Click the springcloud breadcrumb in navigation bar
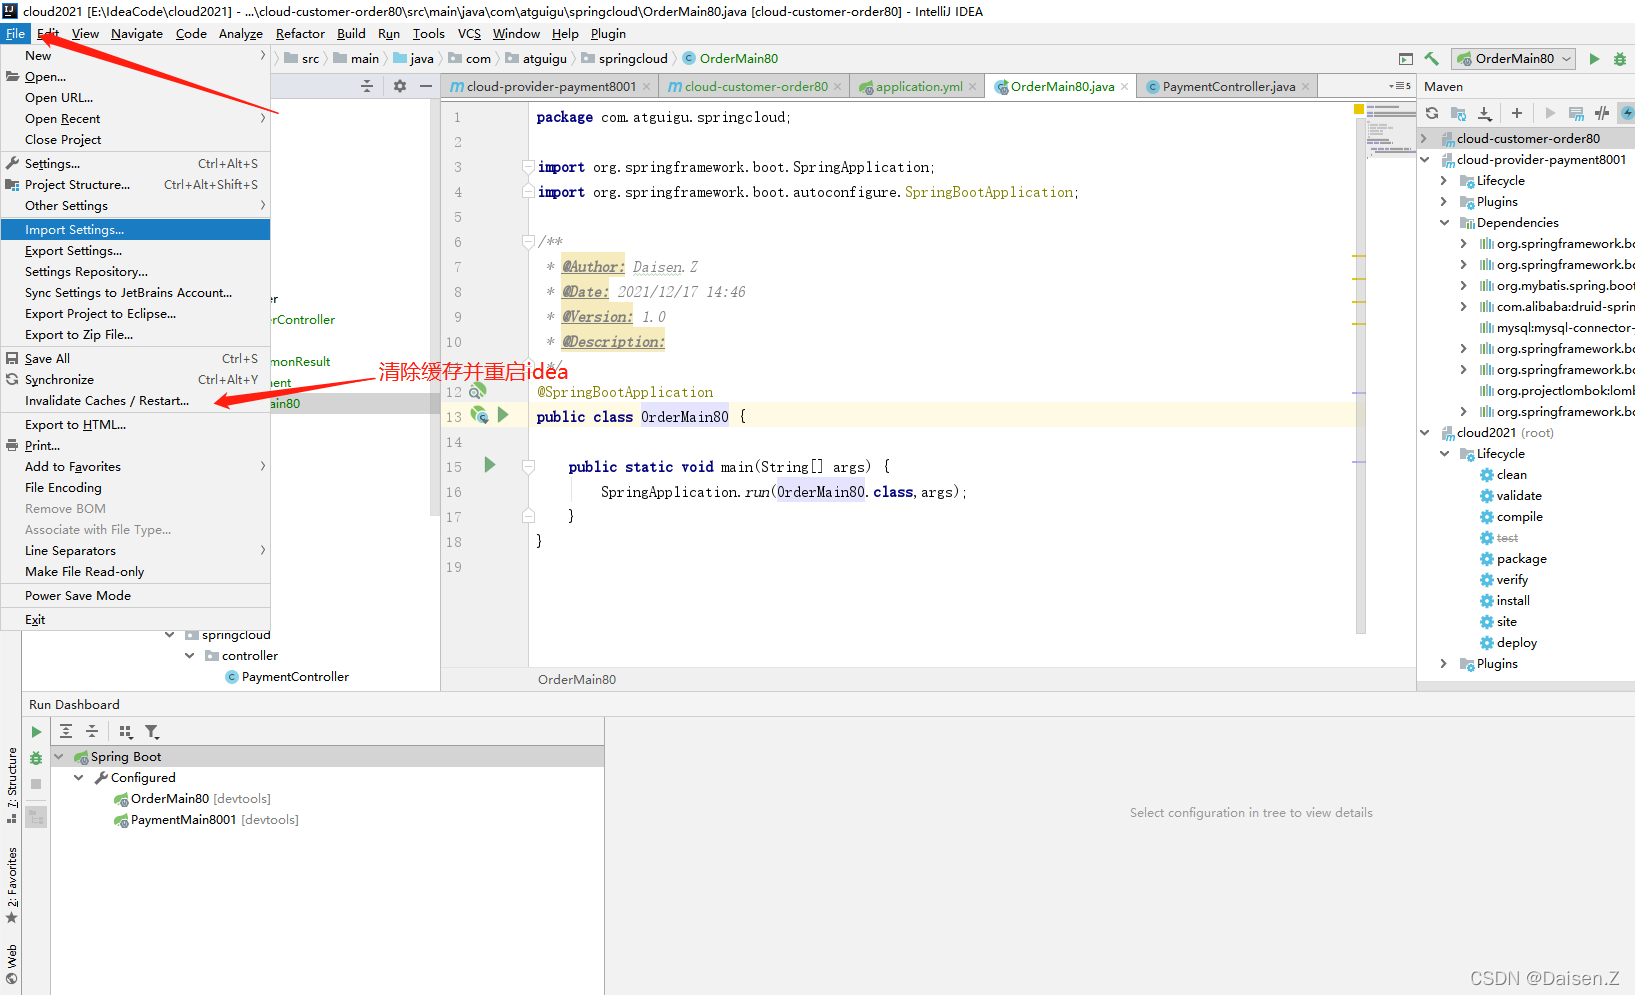The height and width of the screenshot is (995, 1635). tap(624, 58)
